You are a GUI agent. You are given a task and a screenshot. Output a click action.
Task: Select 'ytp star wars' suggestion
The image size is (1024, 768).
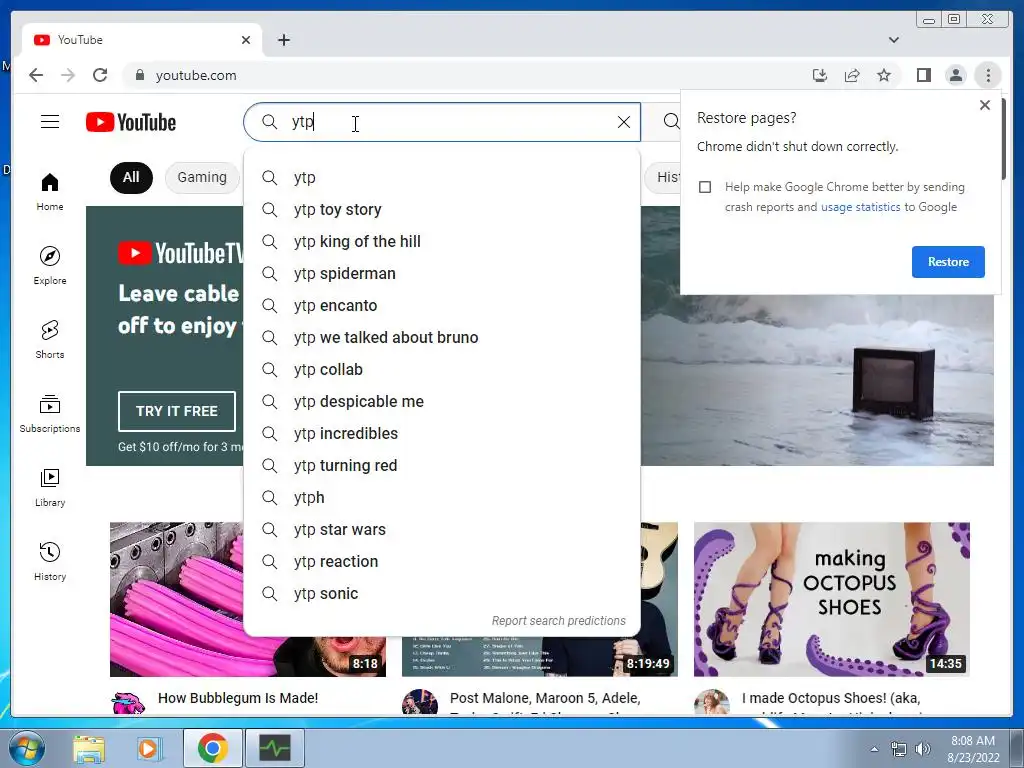pyautogui.click(x=441, y=530)
